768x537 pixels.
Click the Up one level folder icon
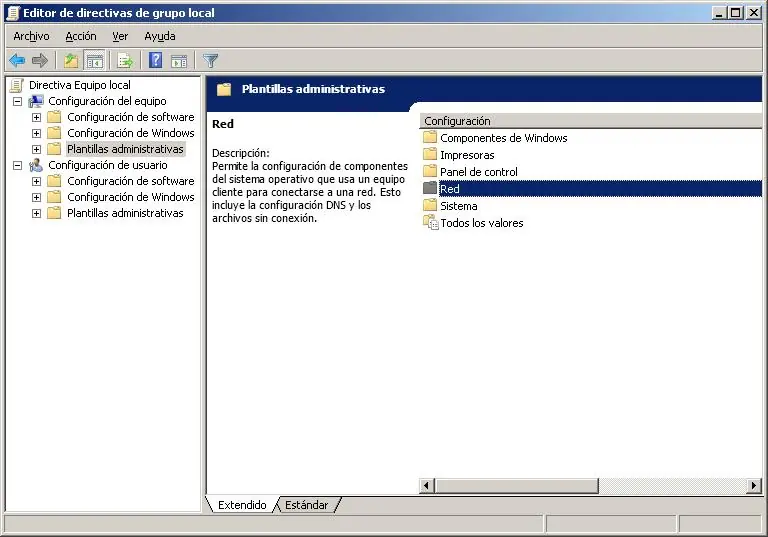[x=72, y=61]
